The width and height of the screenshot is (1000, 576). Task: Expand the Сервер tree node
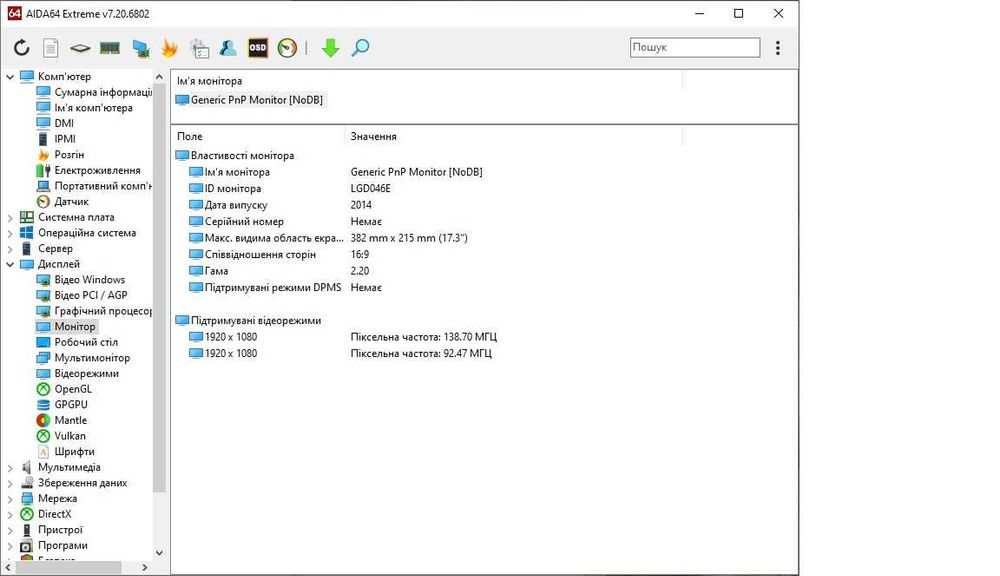point(10,249)
